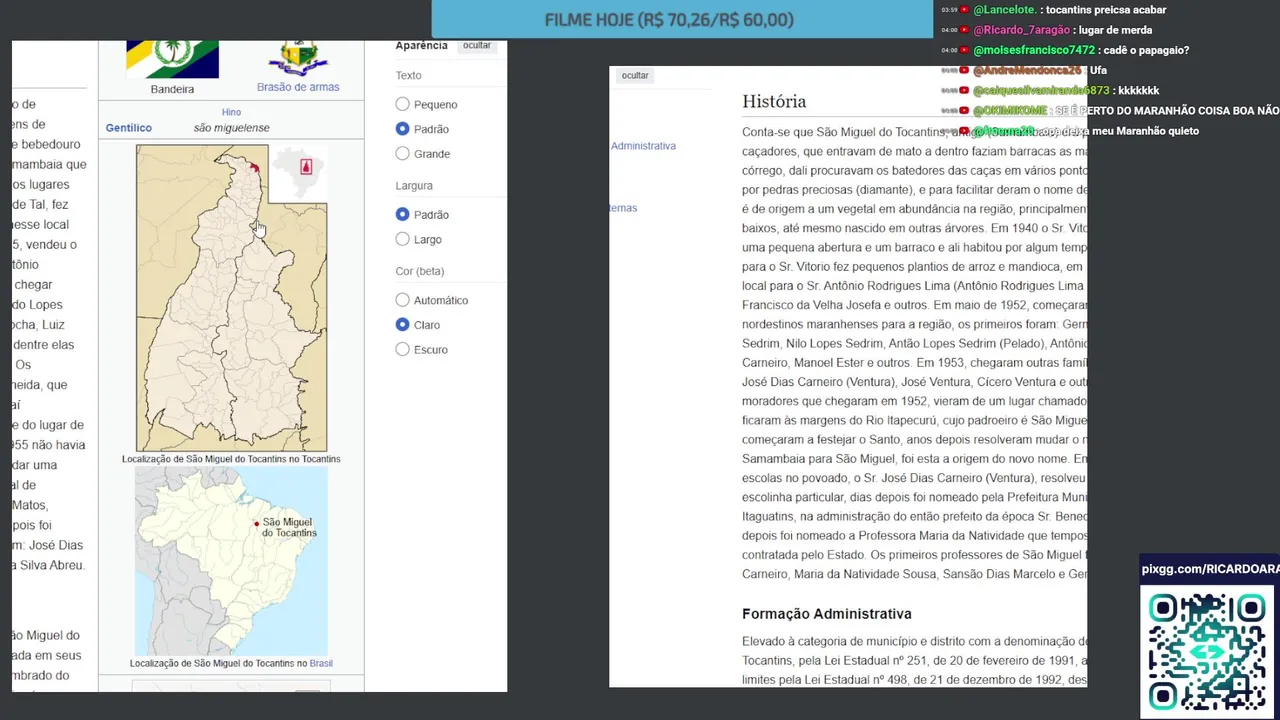The image size is (1280, 720).
Task: Click username @moisesfrancisco7472 in chat
Action: point(1034,50)
